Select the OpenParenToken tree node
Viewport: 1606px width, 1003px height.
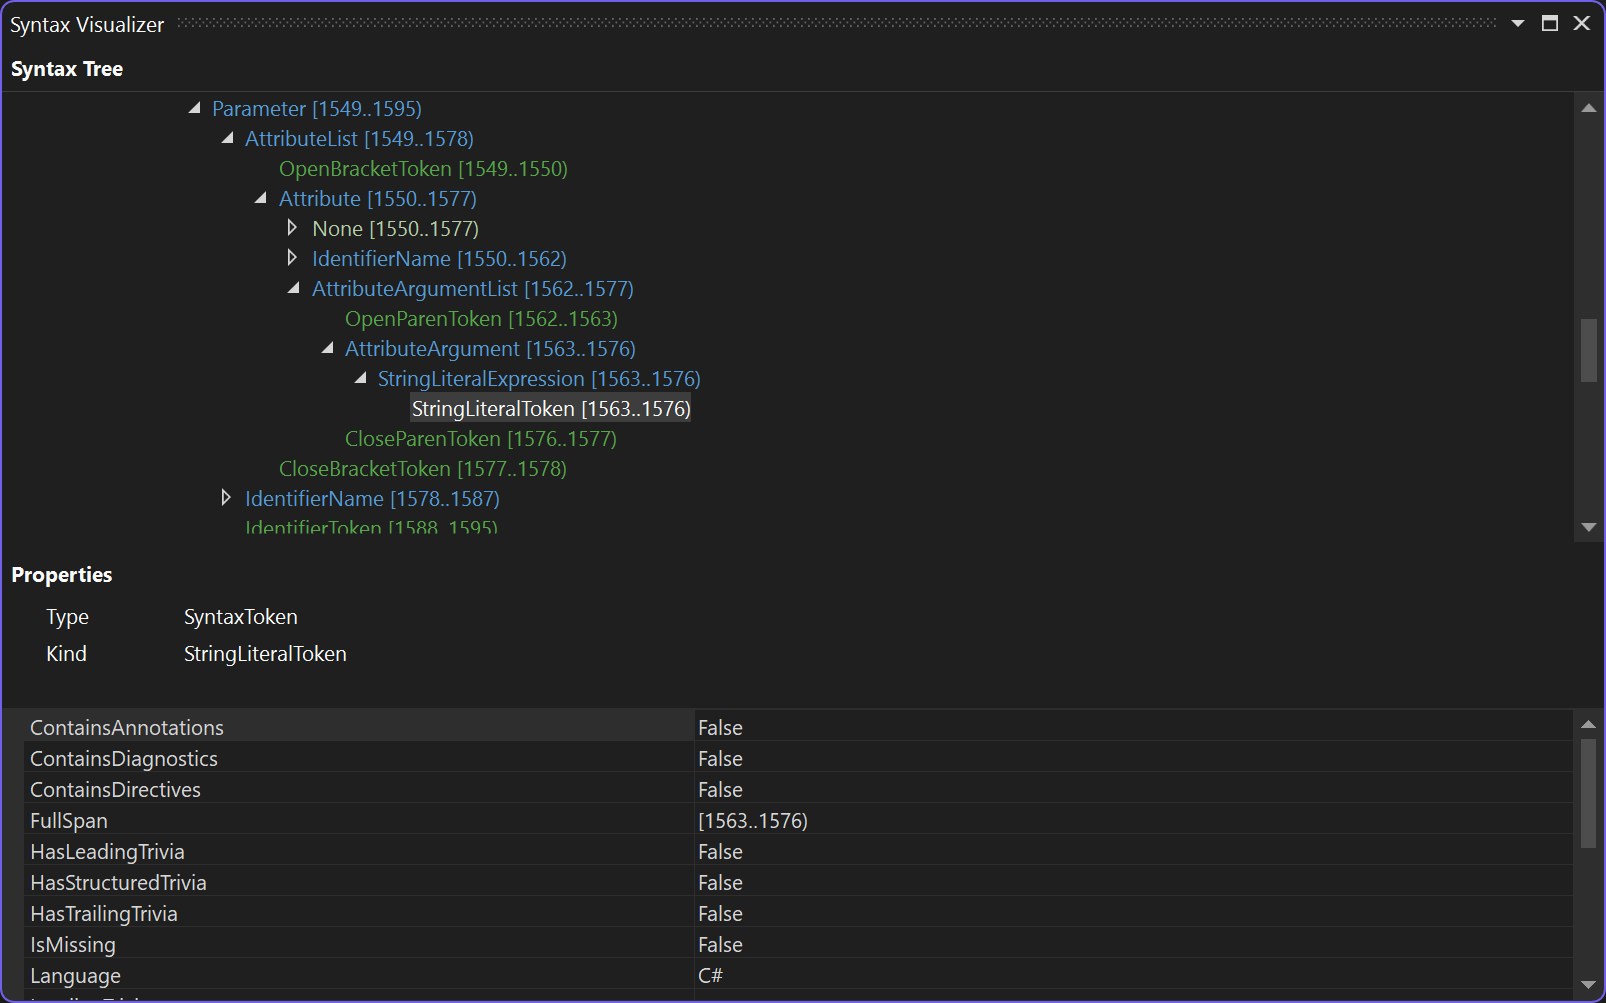click(x=481, y=318)
